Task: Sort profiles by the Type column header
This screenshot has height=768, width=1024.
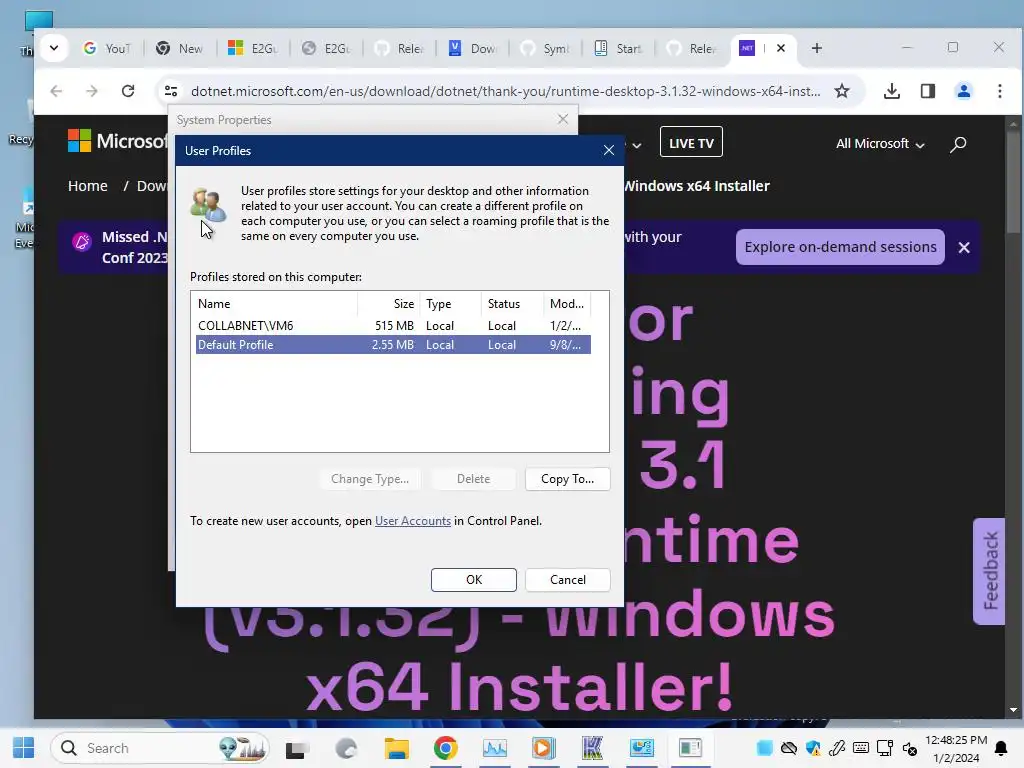Action: 450,304
